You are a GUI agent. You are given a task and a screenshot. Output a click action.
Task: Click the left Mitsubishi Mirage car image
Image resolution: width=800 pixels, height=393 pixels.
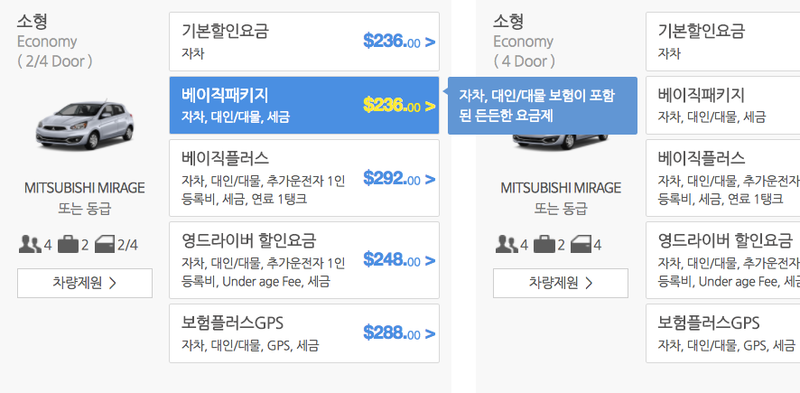(x=85, y=125)
